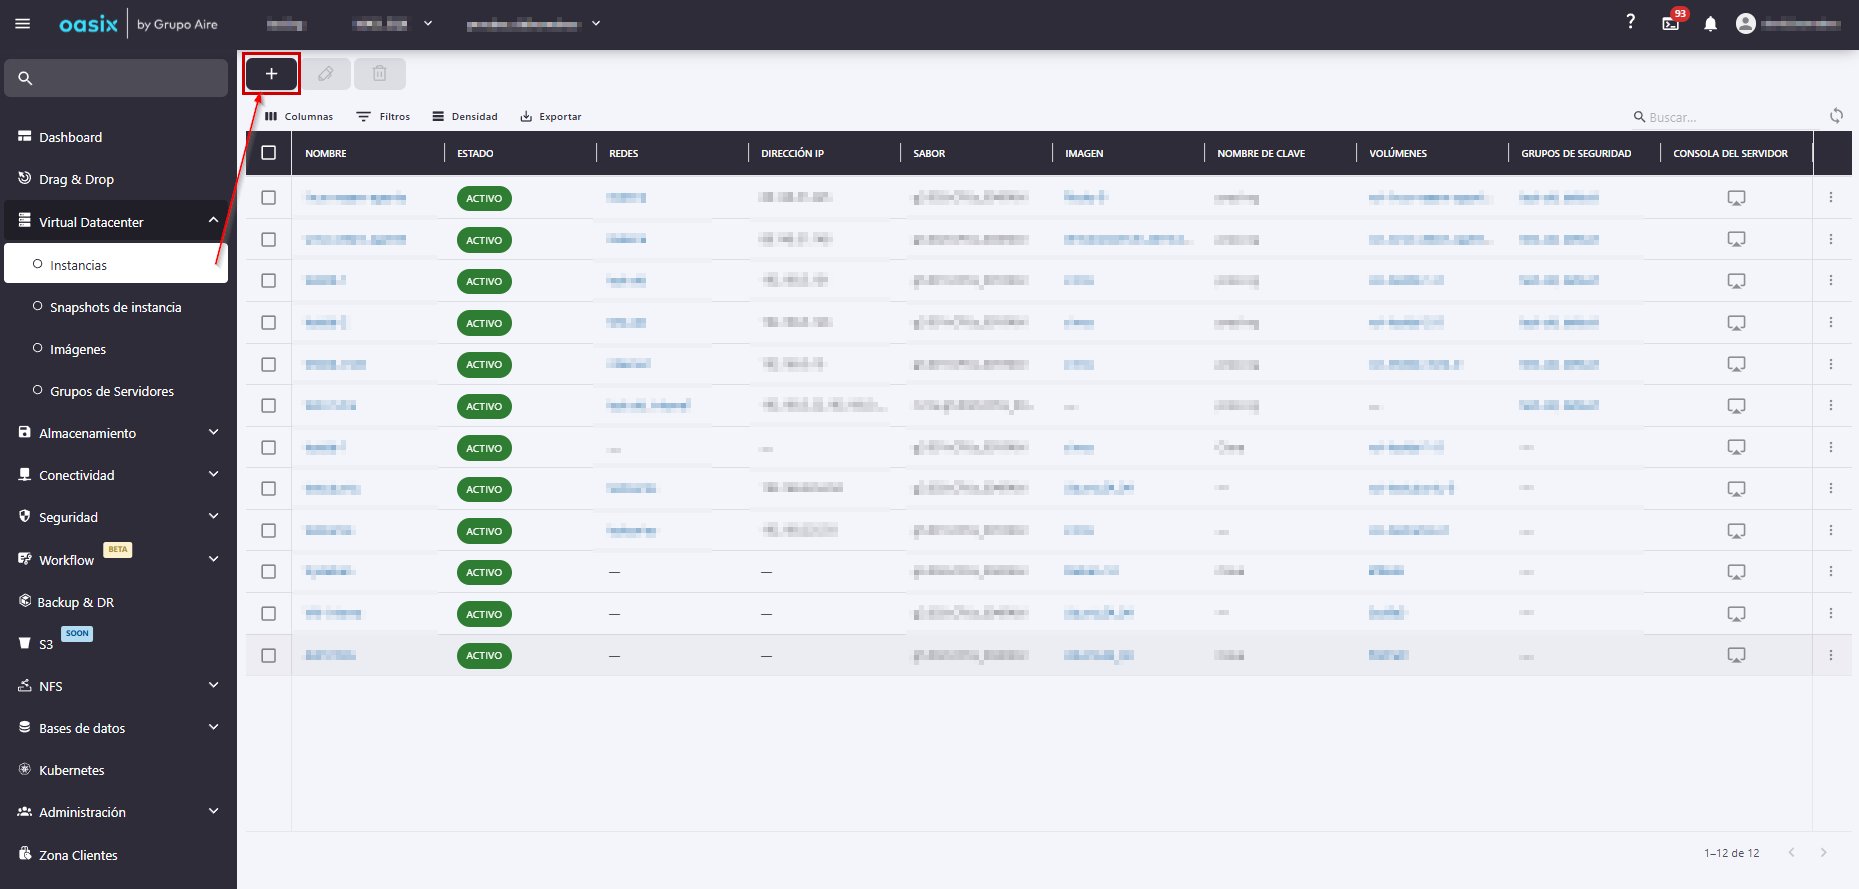Viewport: 1859px width, 889px height.
Task: Click the plus icon to create instance
Action: pyautogui.click(x=271, y=74)
